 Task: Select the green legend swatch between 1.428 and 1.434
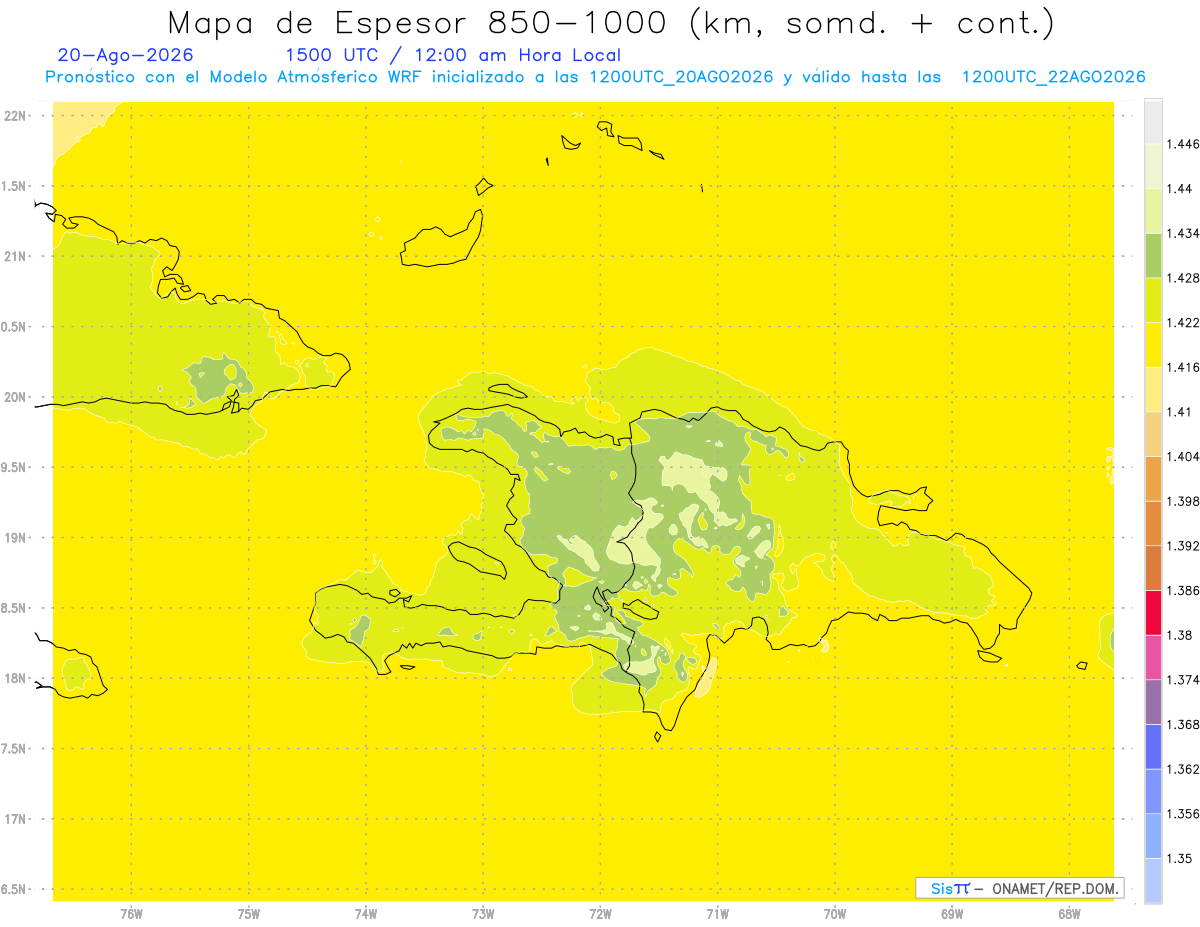click(1153, 255)
